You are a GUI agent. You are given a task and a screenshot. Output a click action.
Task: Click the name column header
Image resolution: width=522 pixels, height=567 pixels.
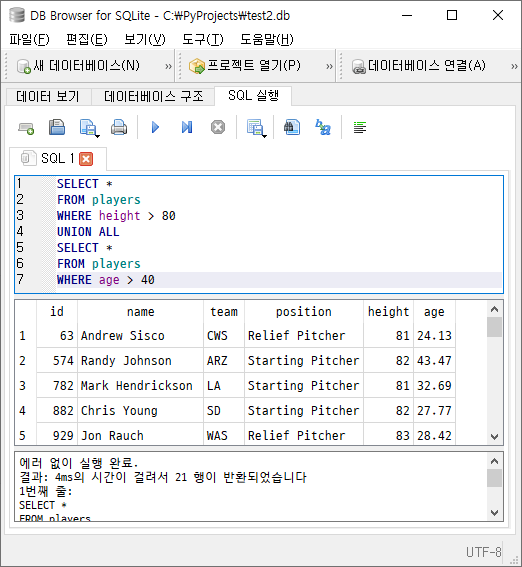(x=140, y=311)
